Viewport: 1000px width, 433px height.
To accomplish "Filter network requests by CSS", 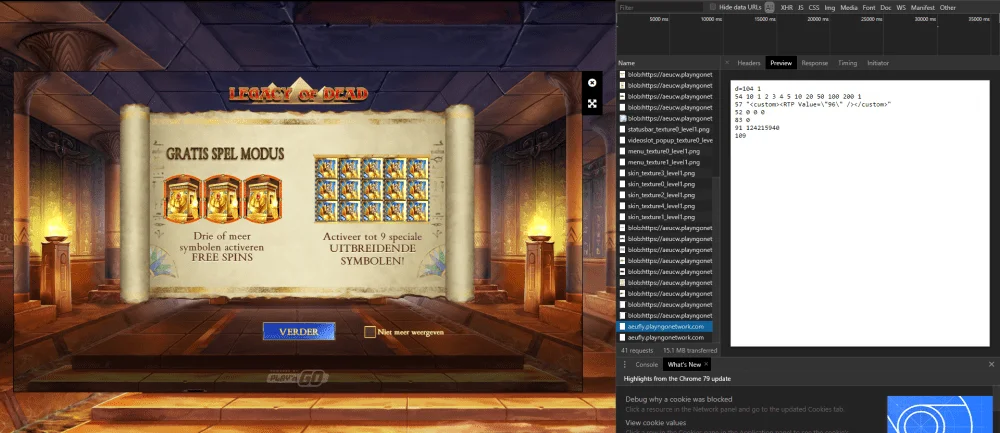I will click(814, 8).
